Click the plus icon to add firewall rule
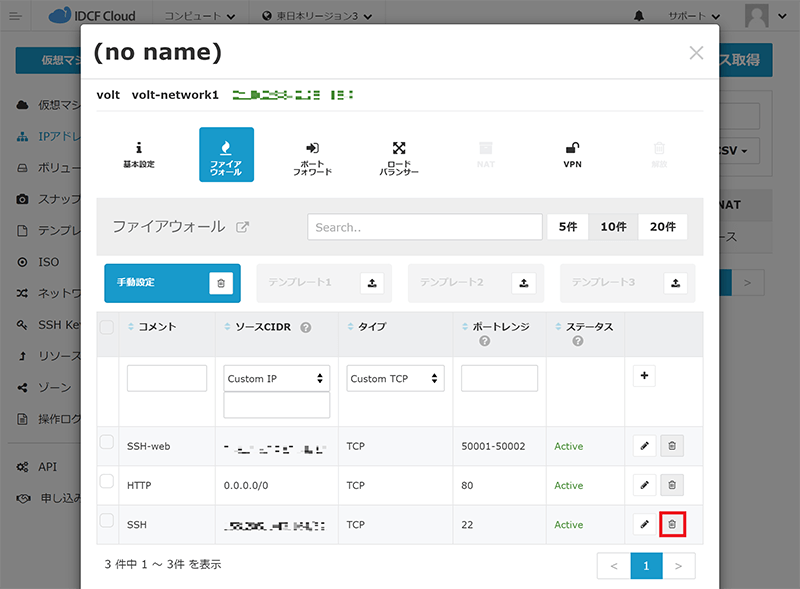The width and height of the screenshot is (800, 589). tap(645, 377)
